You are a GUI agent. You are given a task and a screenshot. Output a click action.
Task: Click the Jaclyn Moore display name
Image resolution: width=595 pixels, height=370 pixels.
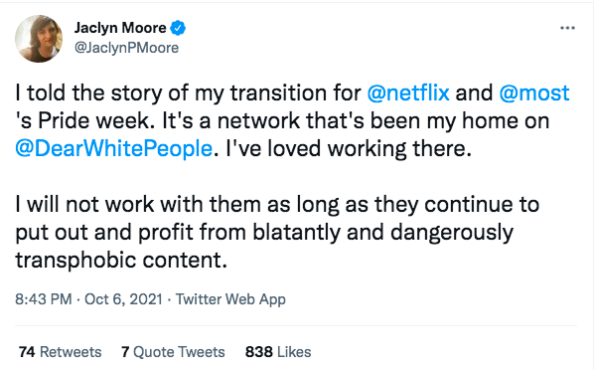pos(120,28)
